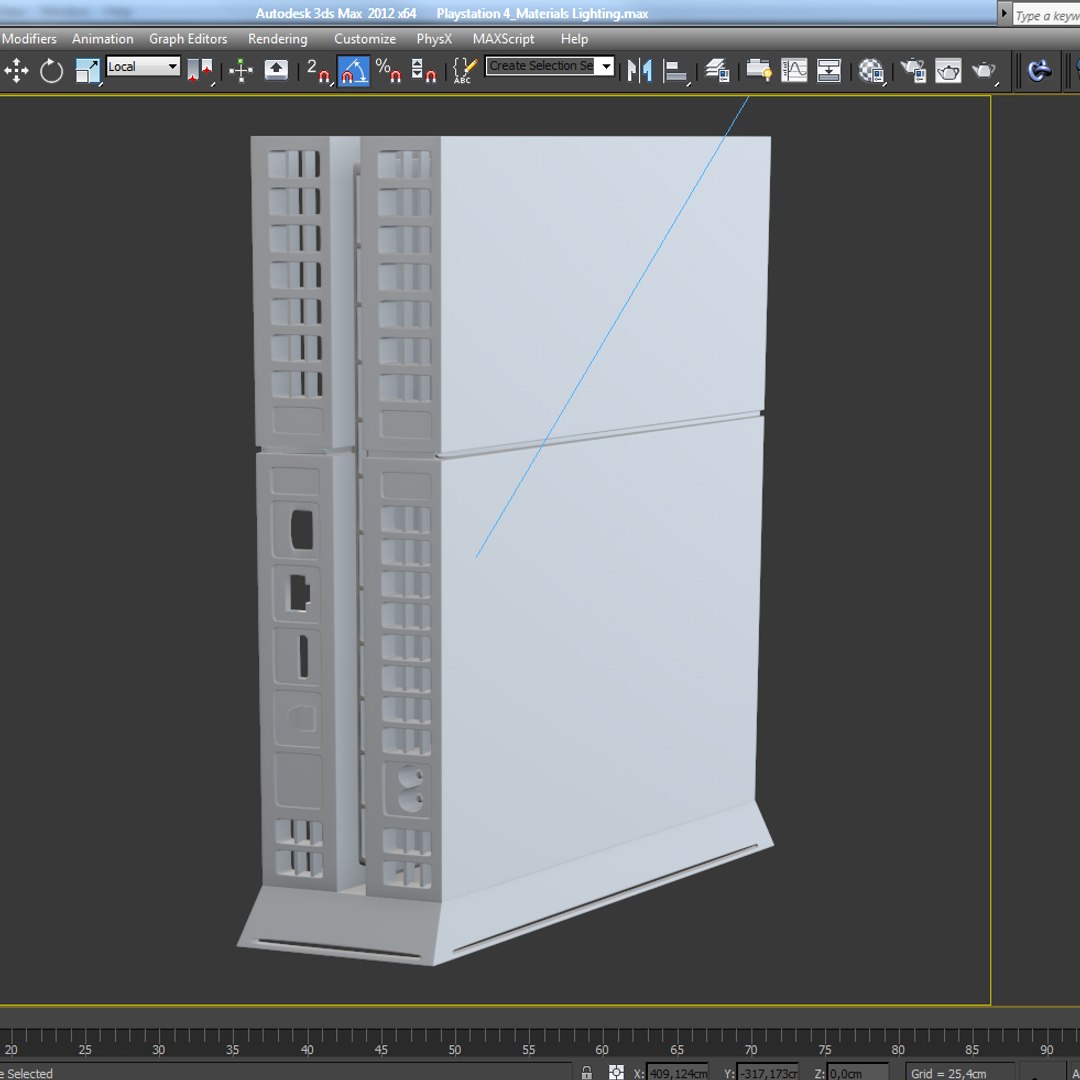Toggle the Selection Lock padlock icon
Screen dimensions: 1080x1080
tap(587, 1072)
